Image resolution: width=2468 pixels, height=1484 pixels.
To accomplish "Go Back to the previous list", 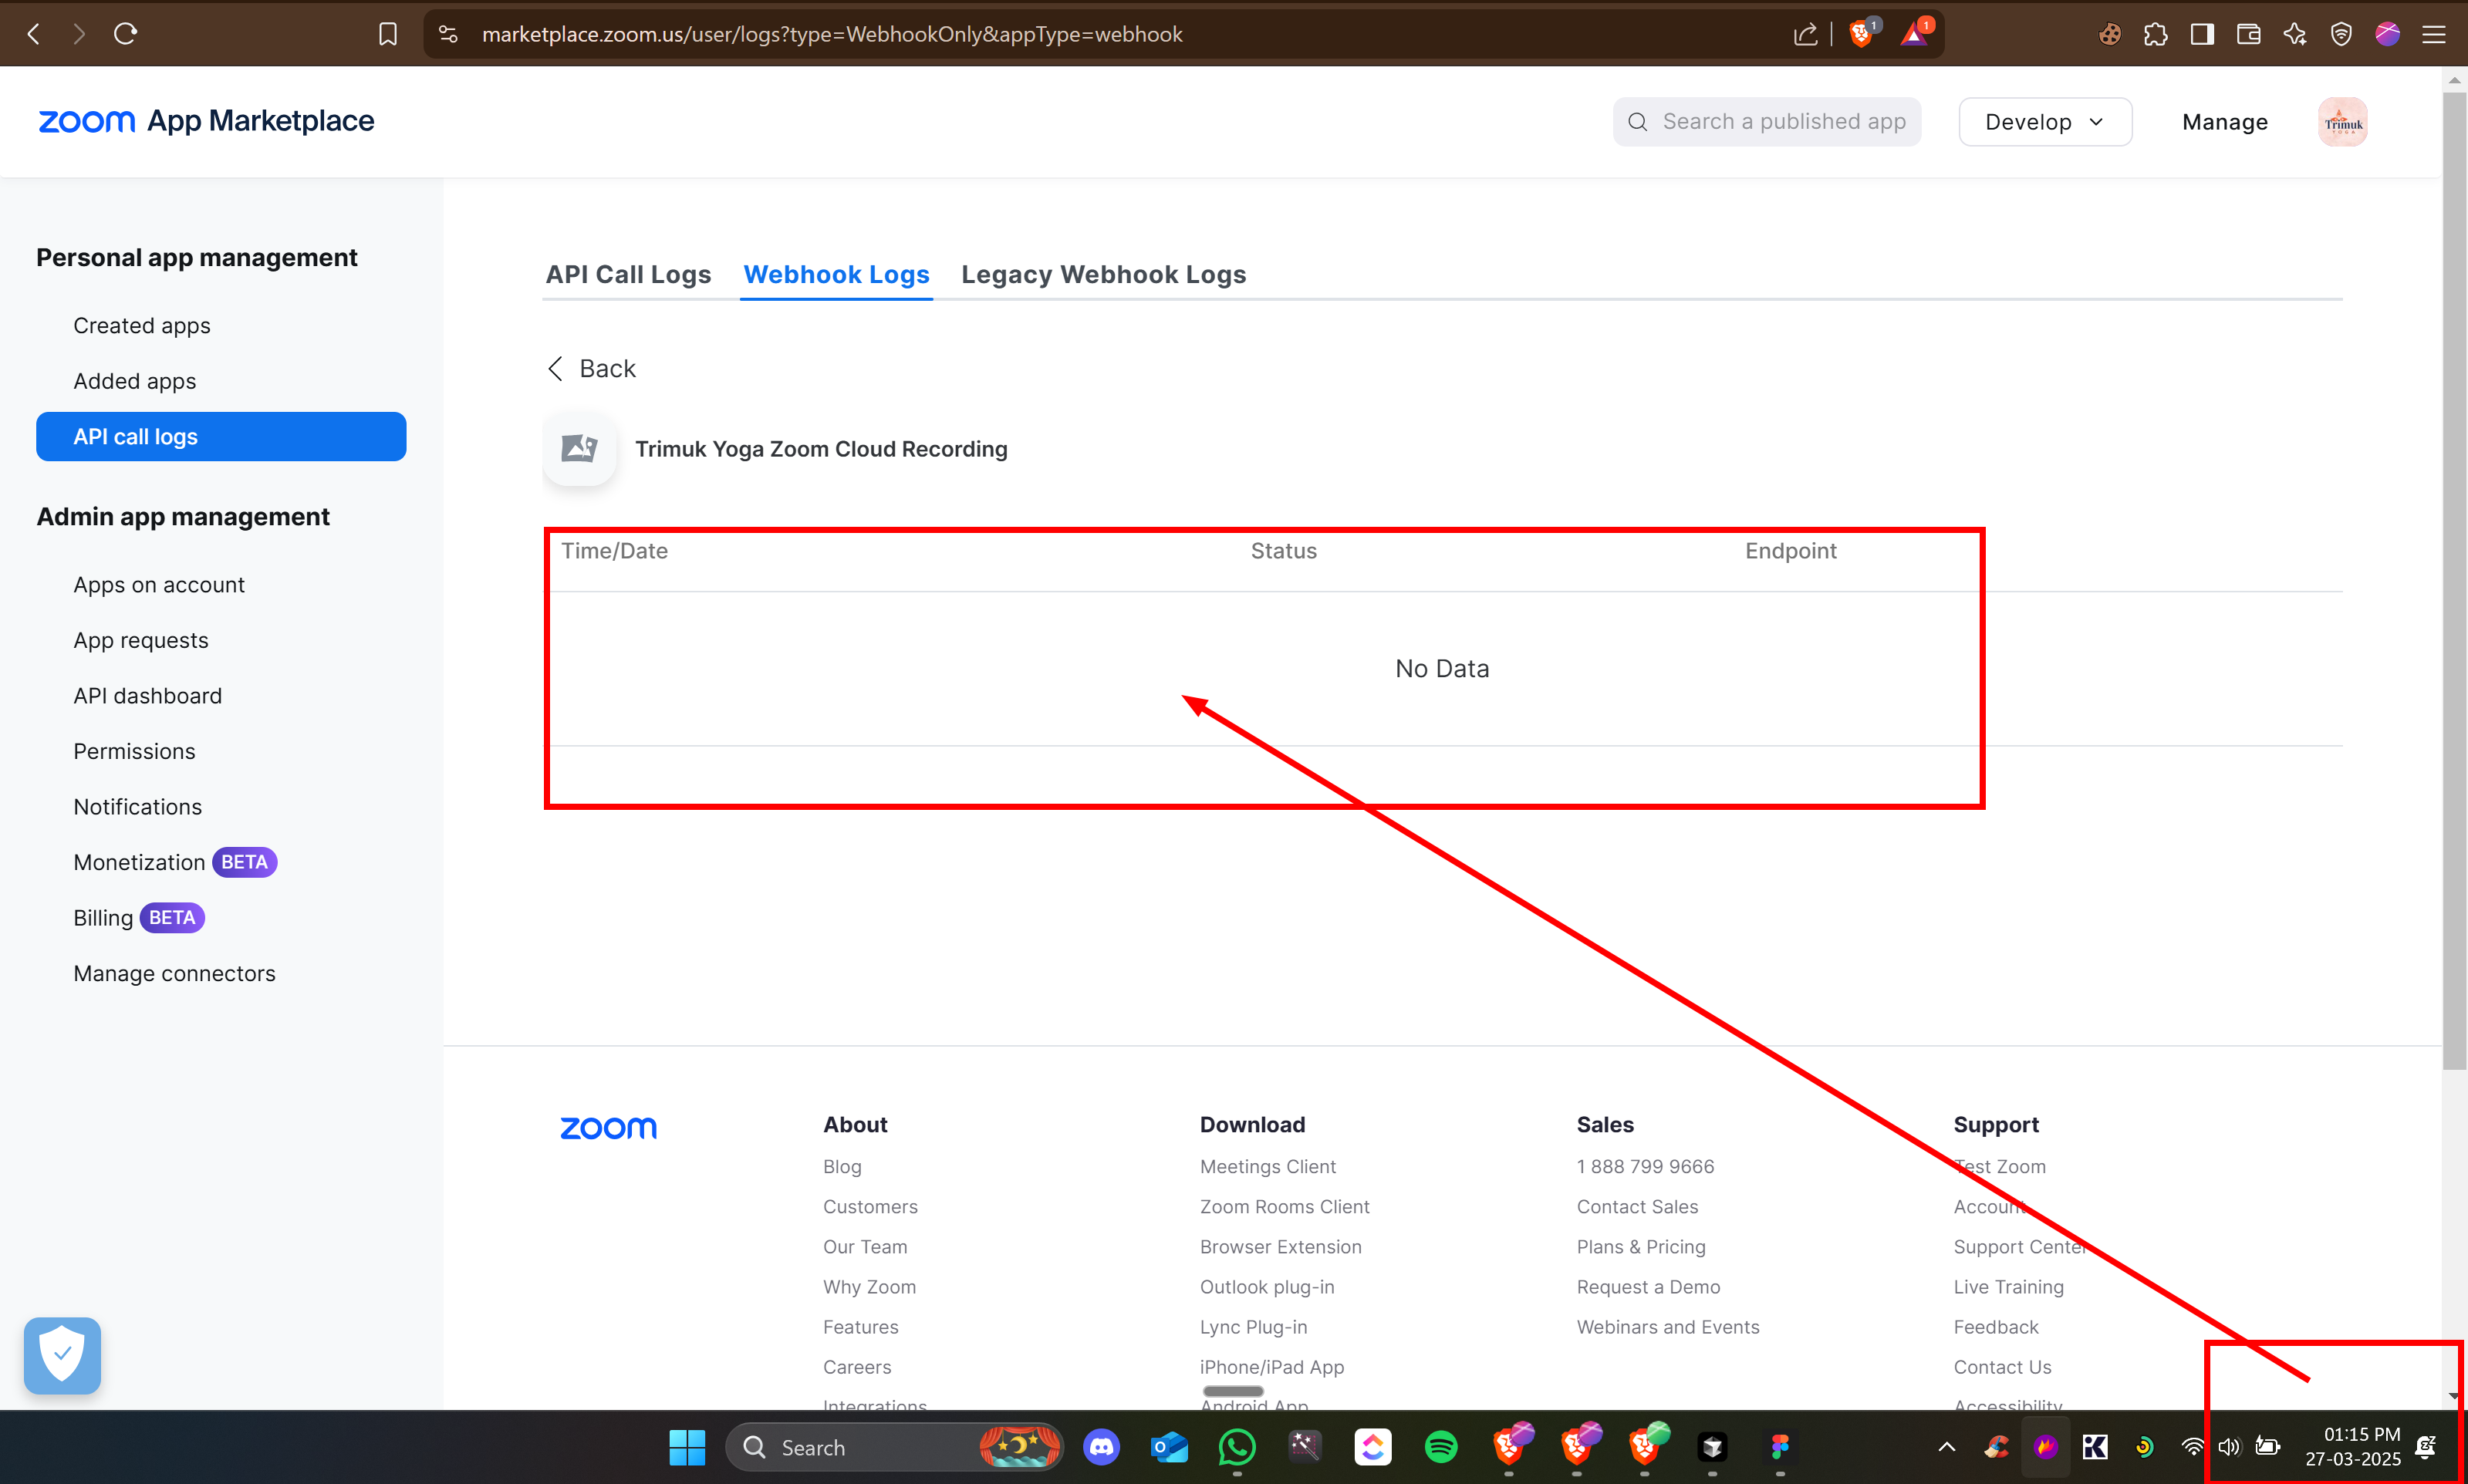I will [x=592, y=368].
